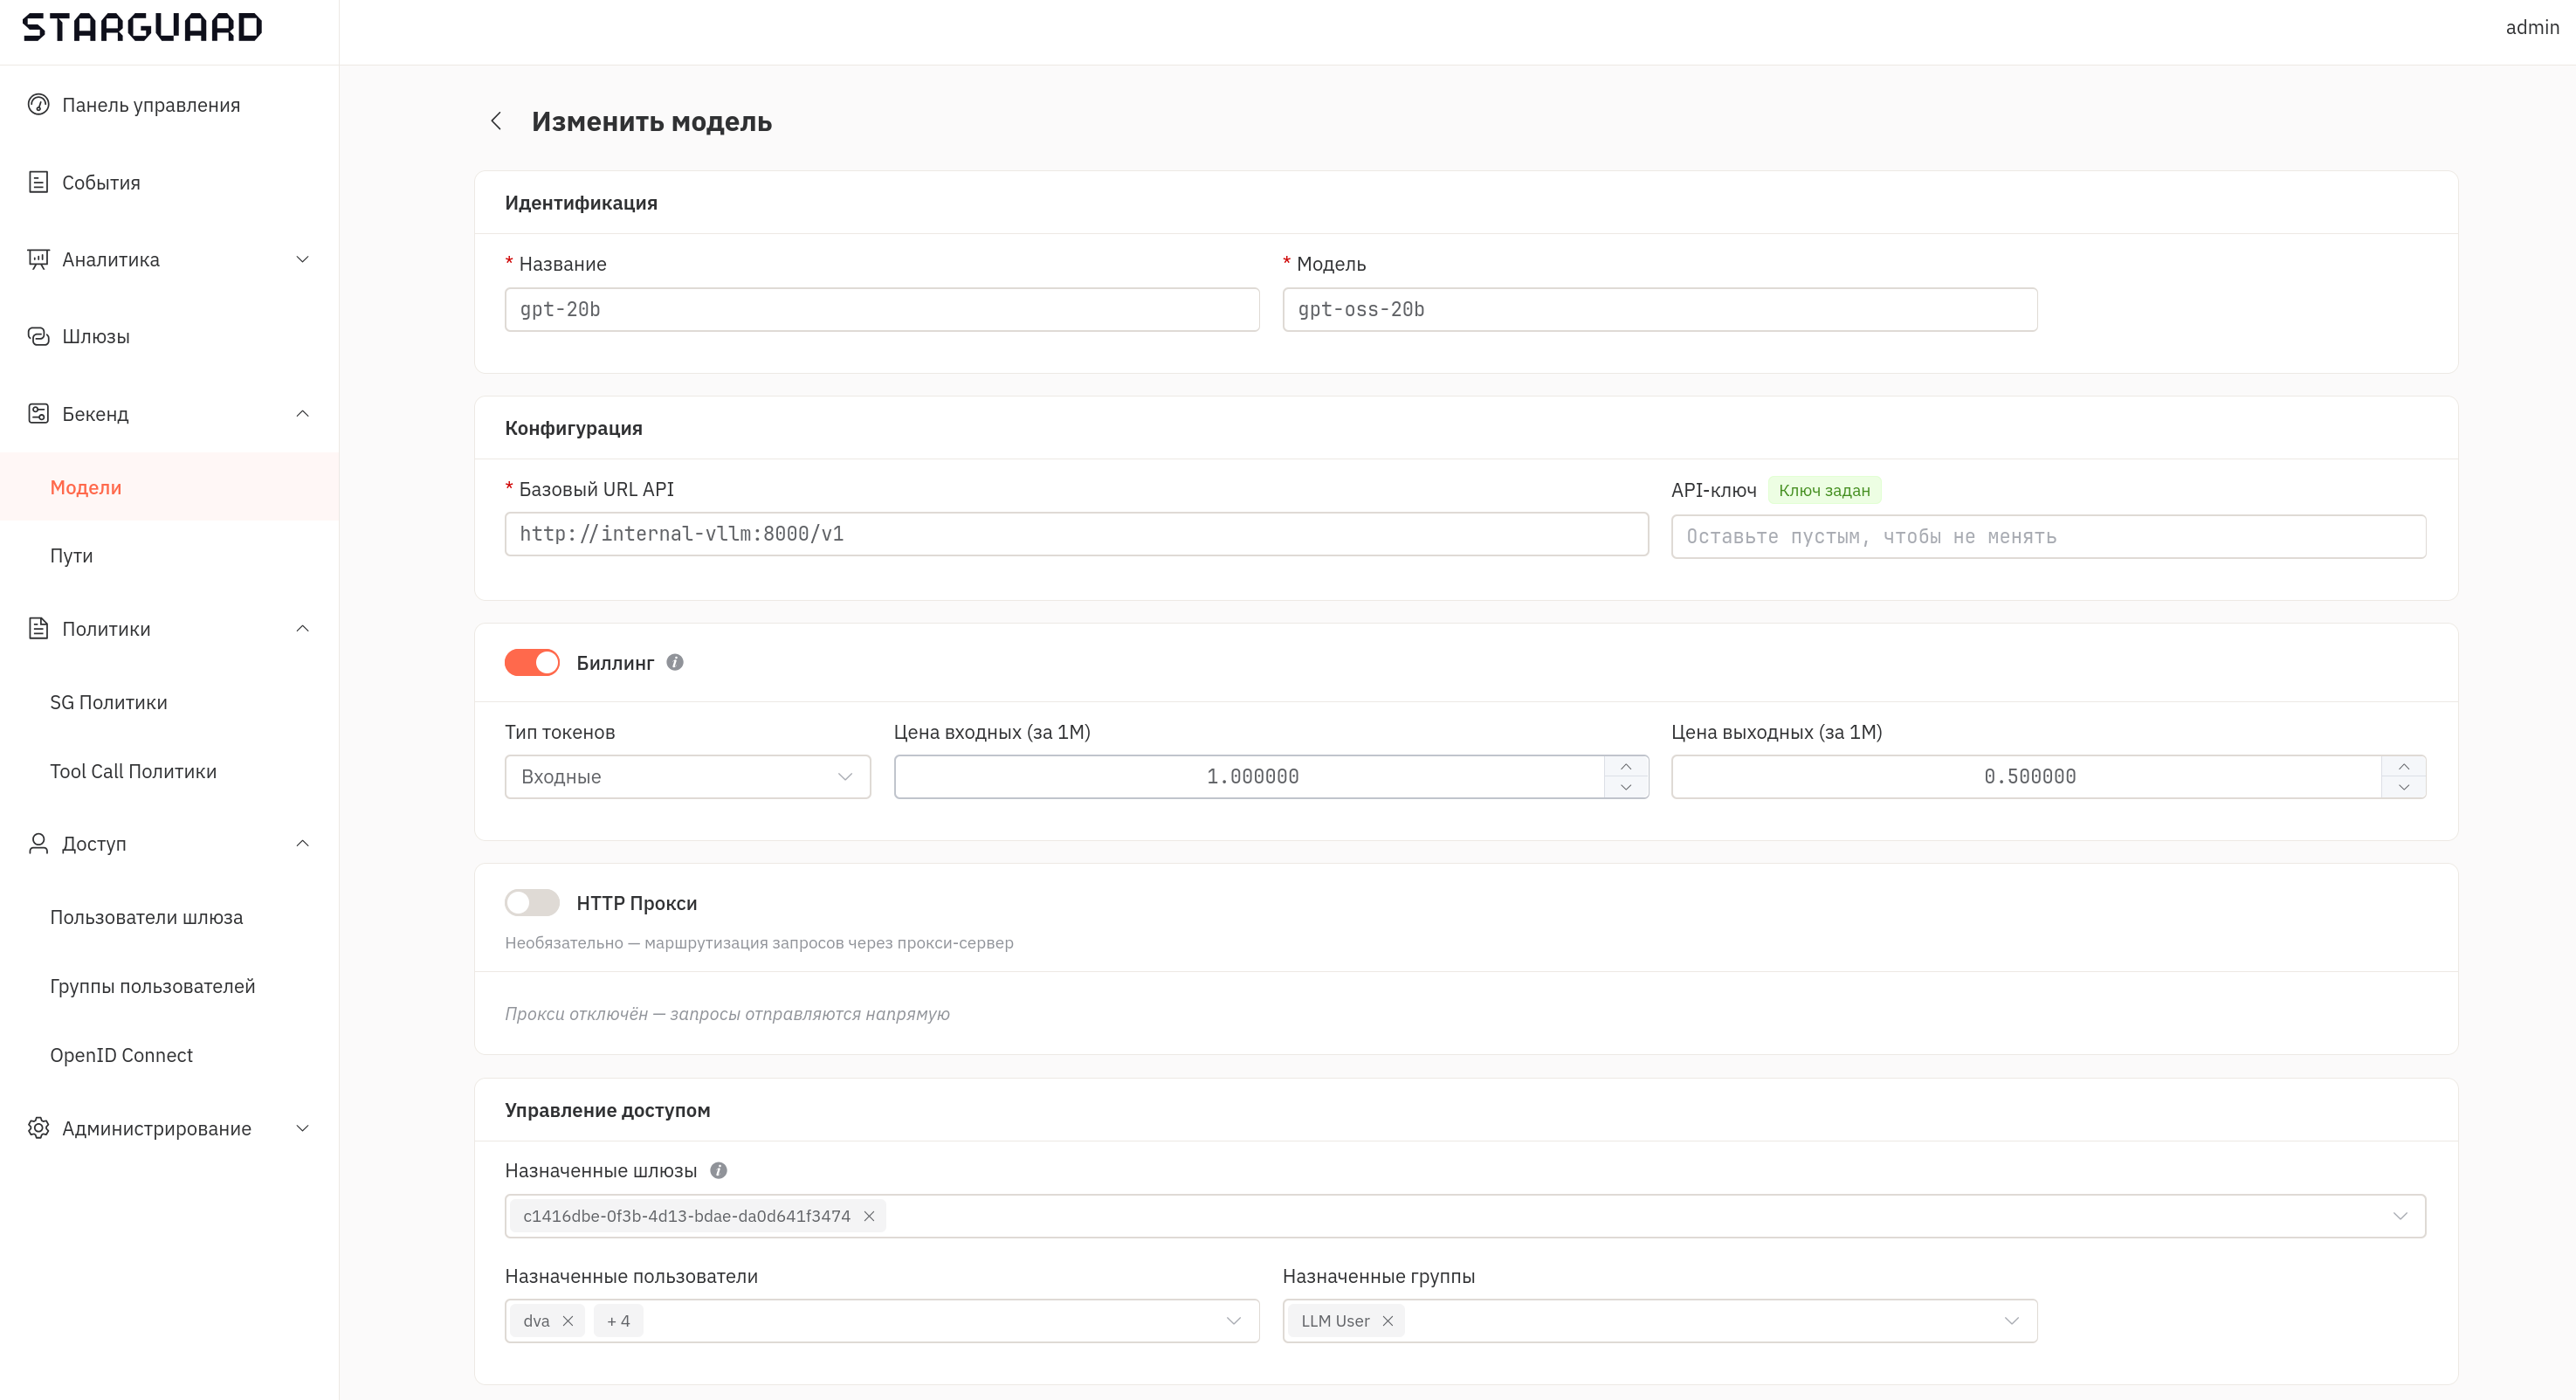This screenshot has width=2576, height=1400.
Task: Click the info icon next to Назначенные шлюзы
Action: click(718, 1170)
